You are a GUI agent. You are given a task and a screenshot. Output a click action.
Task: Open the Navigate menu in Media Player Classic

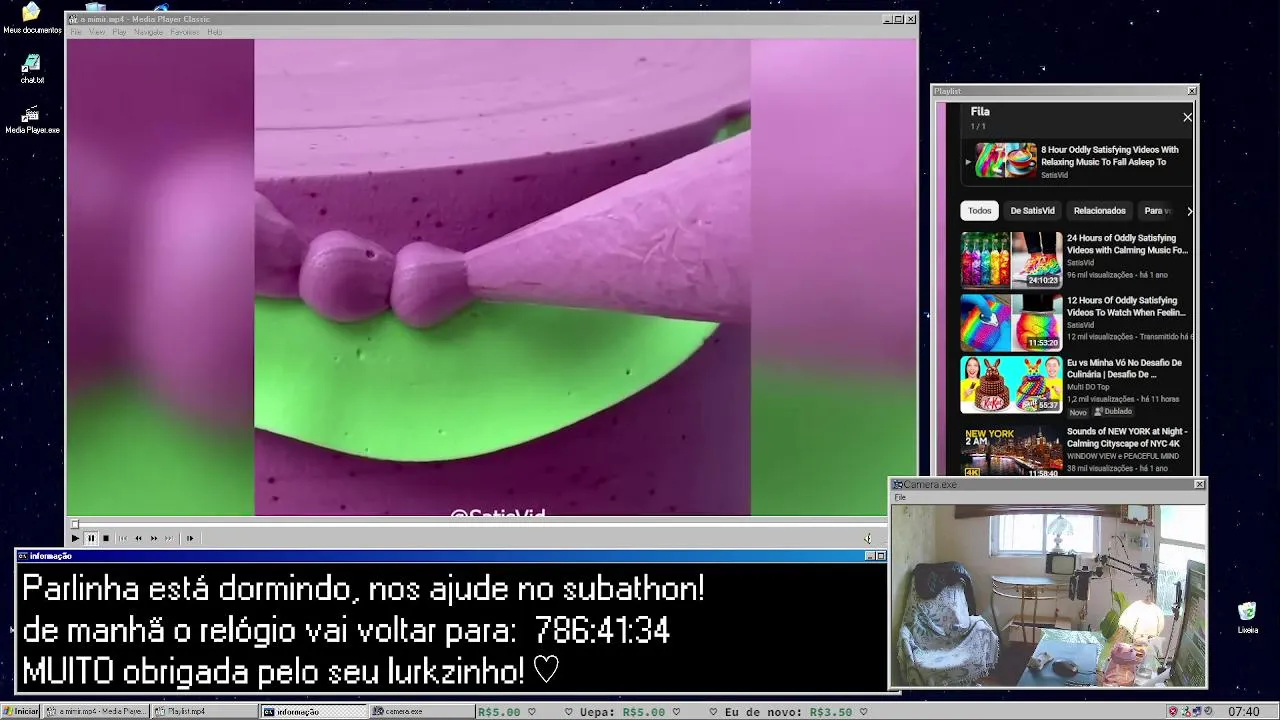(148, 32)
